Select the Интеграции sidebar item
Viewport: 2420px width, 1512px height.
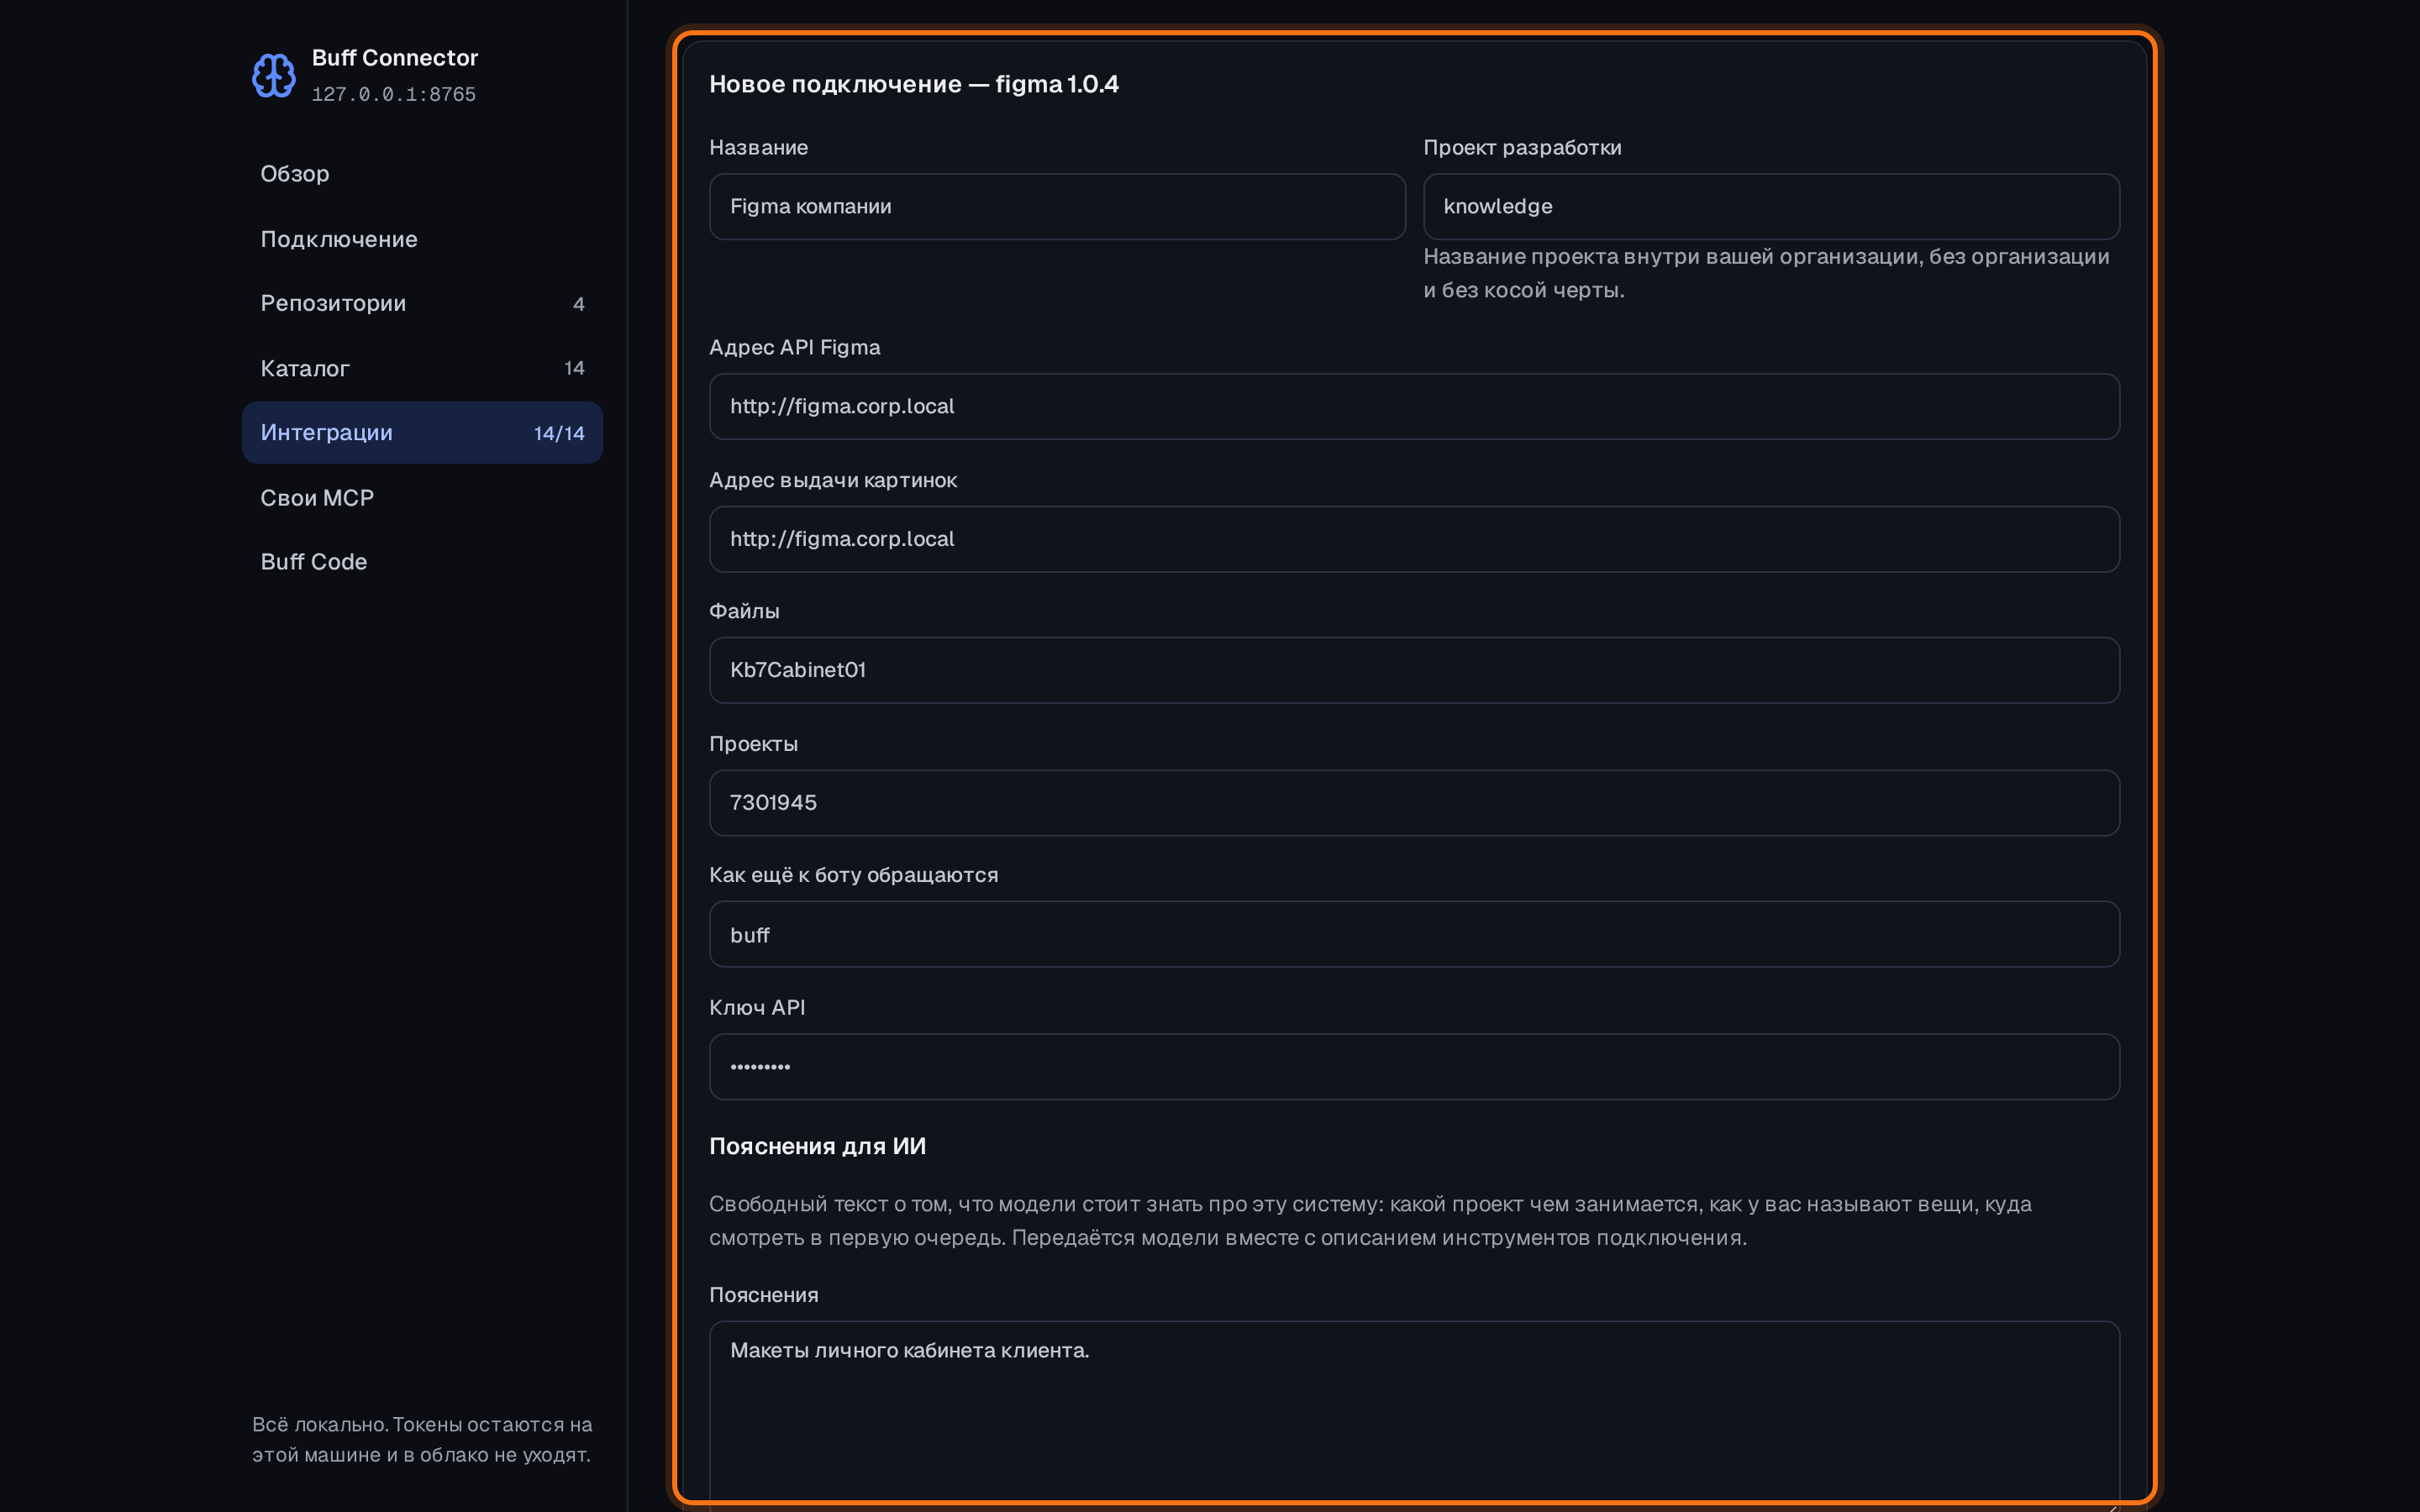(422, 433)
